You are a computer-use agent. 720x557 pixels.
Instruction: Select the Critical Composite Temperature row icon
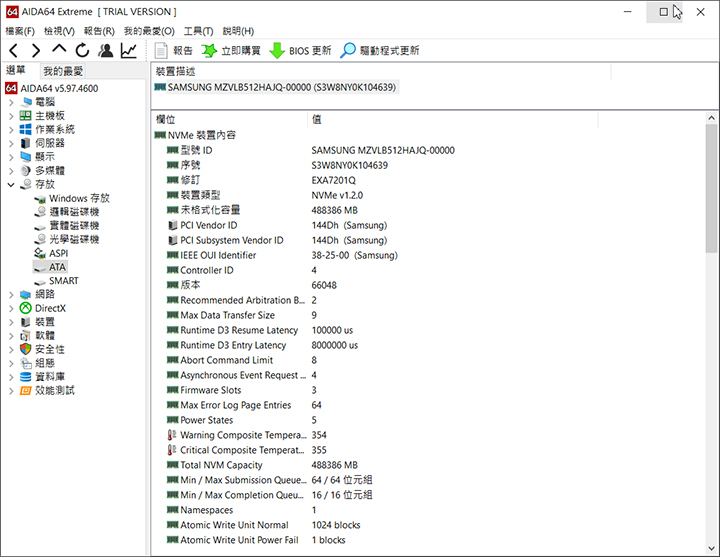(x=172, y=450)
